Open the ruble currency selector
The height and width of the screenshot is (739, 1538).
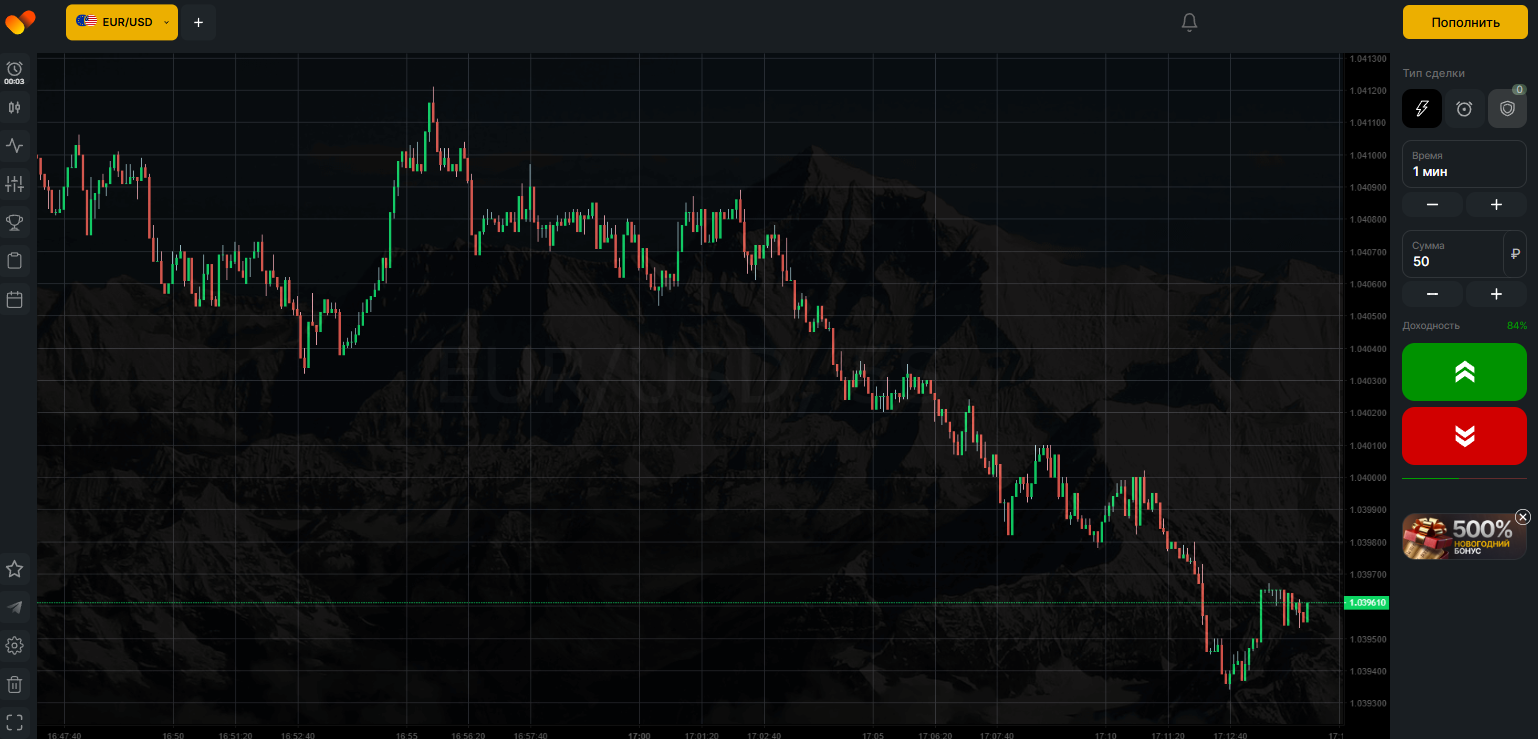1515,254
